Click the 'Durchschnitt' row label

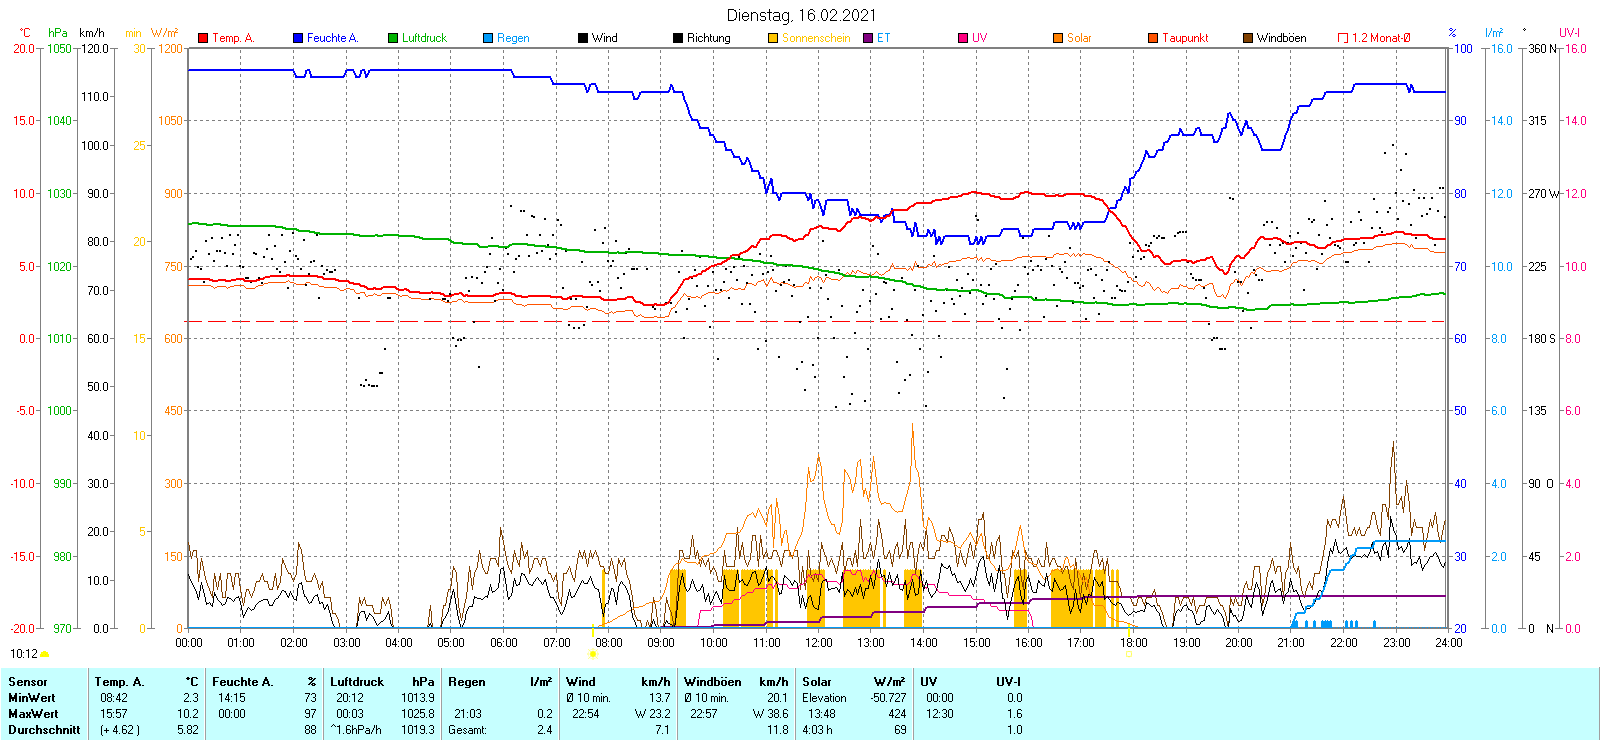(44, 730)
